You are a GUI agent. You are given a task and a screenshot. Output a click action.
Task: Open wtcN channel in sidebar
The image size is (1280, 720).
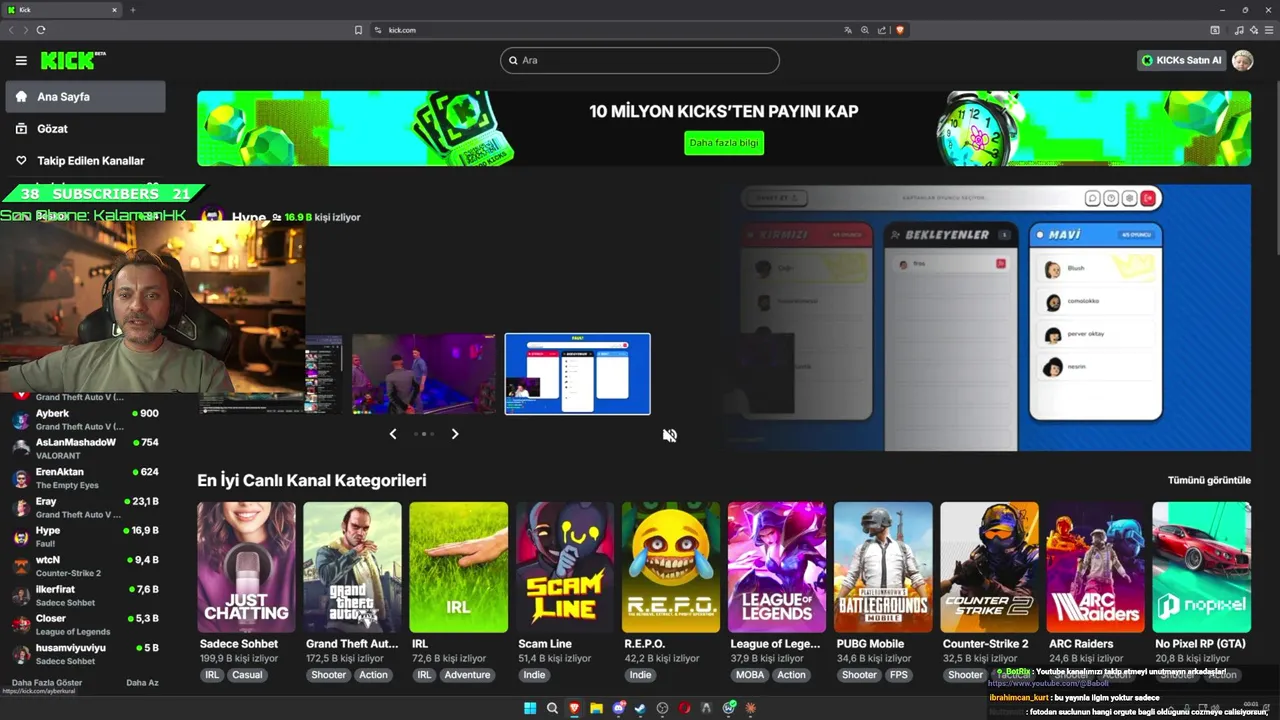pos(86,566)
